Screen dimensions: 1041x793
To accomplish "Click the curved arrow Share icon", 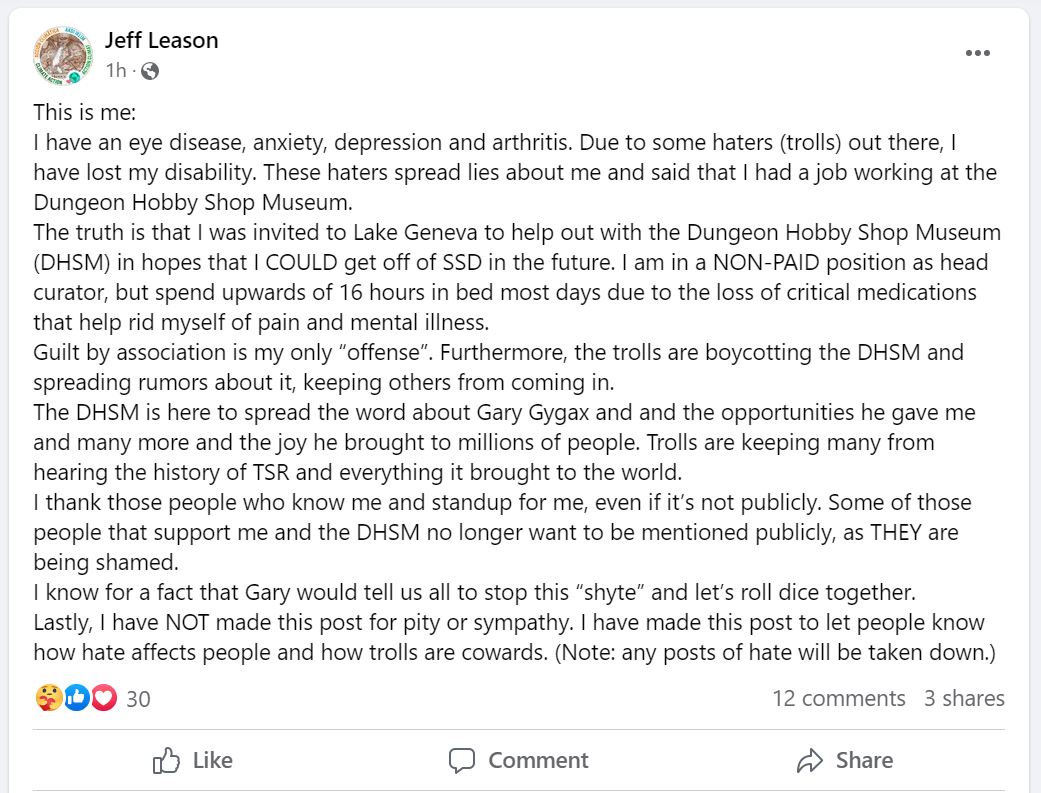I will [809, 761].
